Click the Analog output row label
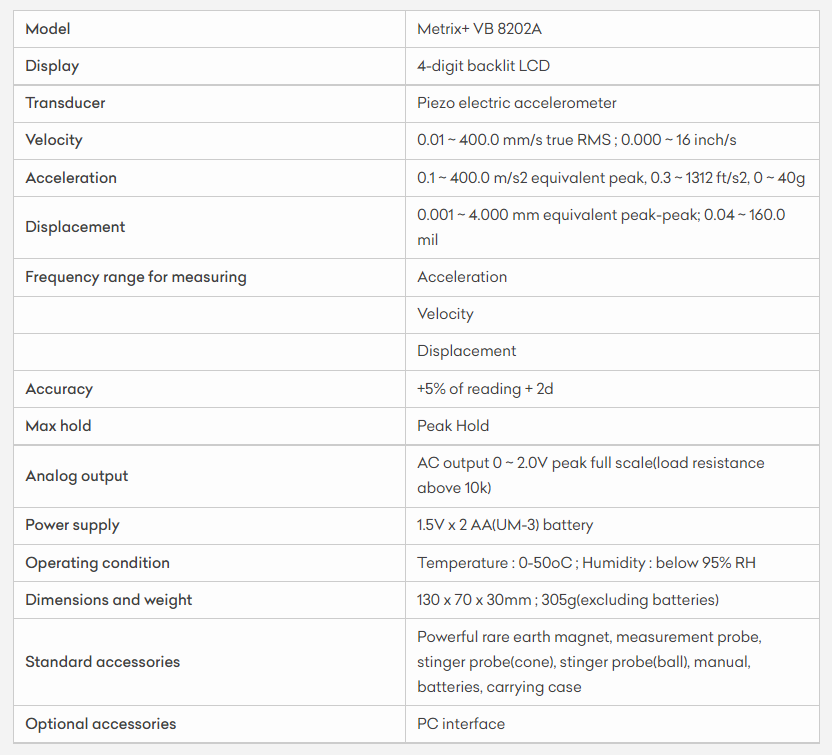The image size is (832, 755). (77, 476)
